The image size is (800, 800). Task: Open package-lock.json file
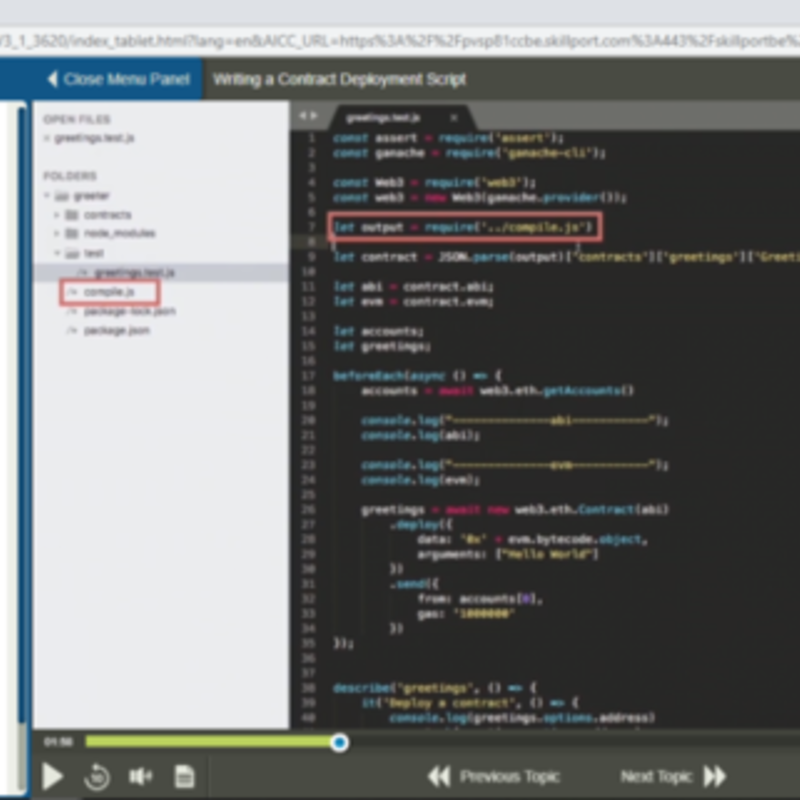click(x=130, y=311)
